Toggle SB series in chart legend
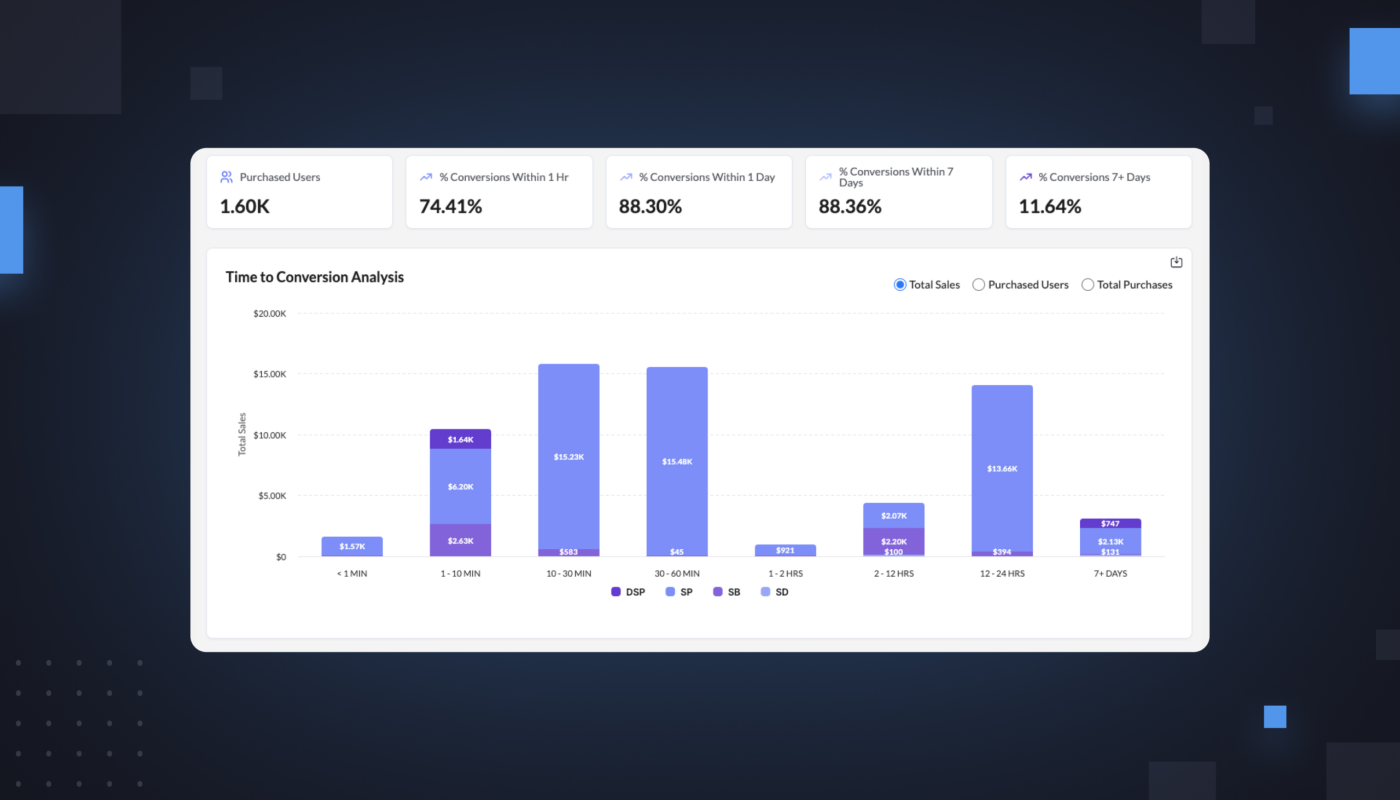 coord(727,592)
